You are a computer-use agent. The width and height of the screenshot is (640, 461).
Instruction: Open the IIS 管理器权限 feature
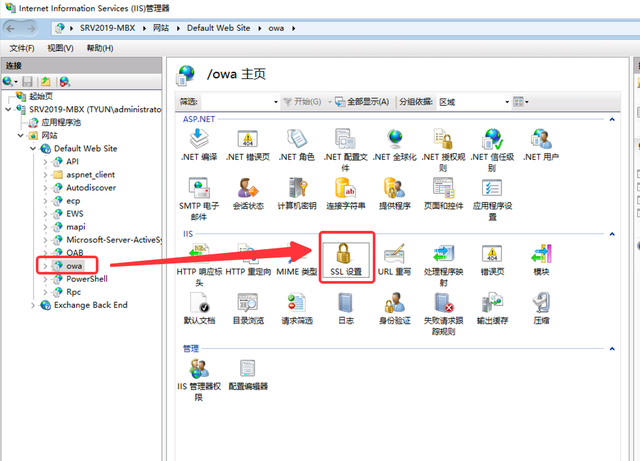click(199, 379)
